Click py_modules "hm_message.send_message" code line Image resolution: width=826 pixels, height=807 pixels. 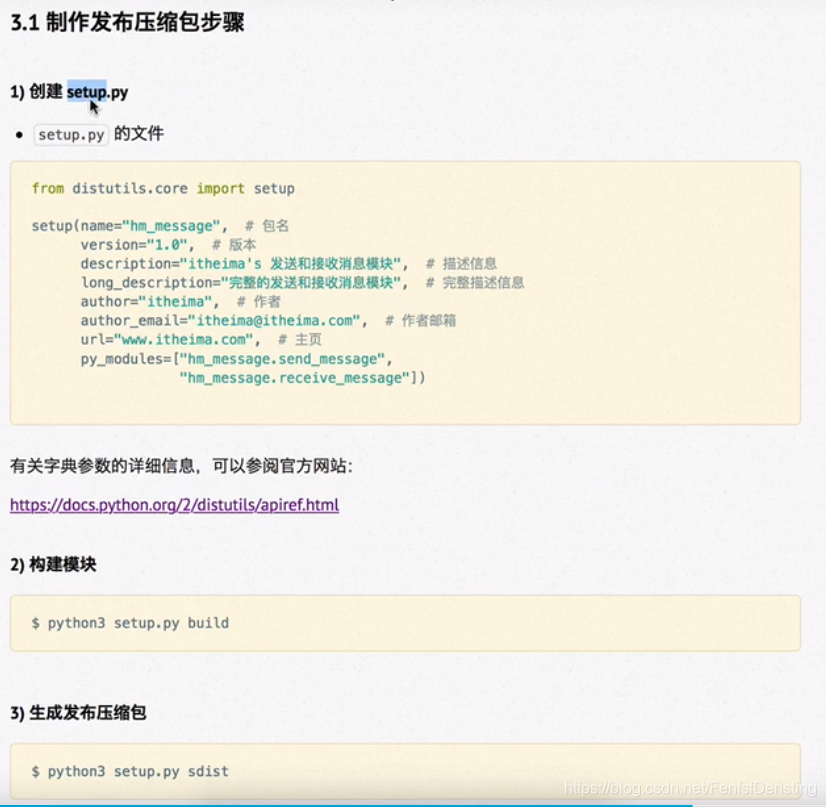coord(237,359)
